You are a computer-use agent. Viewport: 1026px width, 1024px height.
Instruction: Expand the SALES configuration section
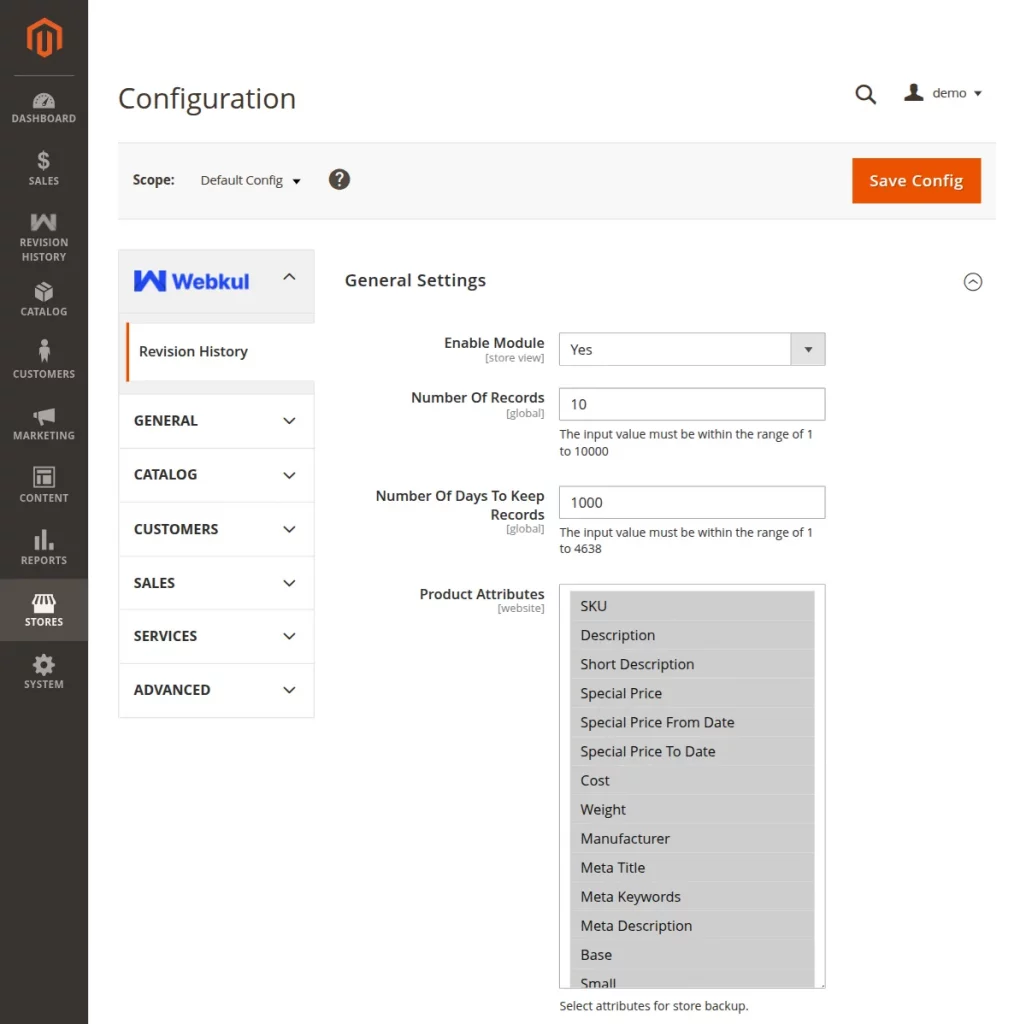tap(216, 583)
